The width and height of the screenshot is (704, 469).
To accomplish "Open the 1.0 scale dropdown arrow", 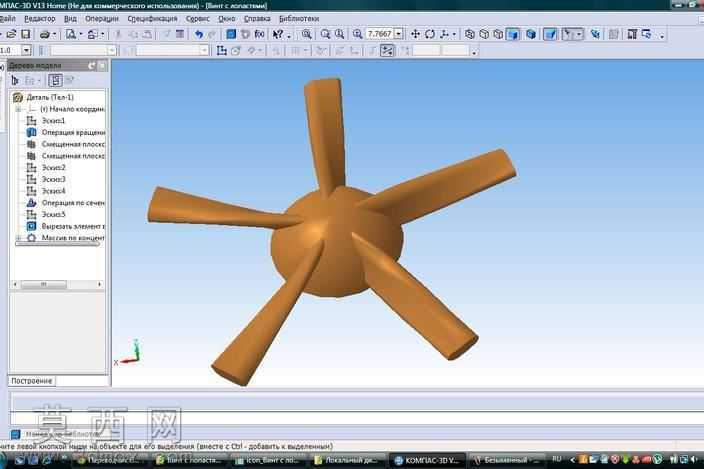I will [26, 50].
